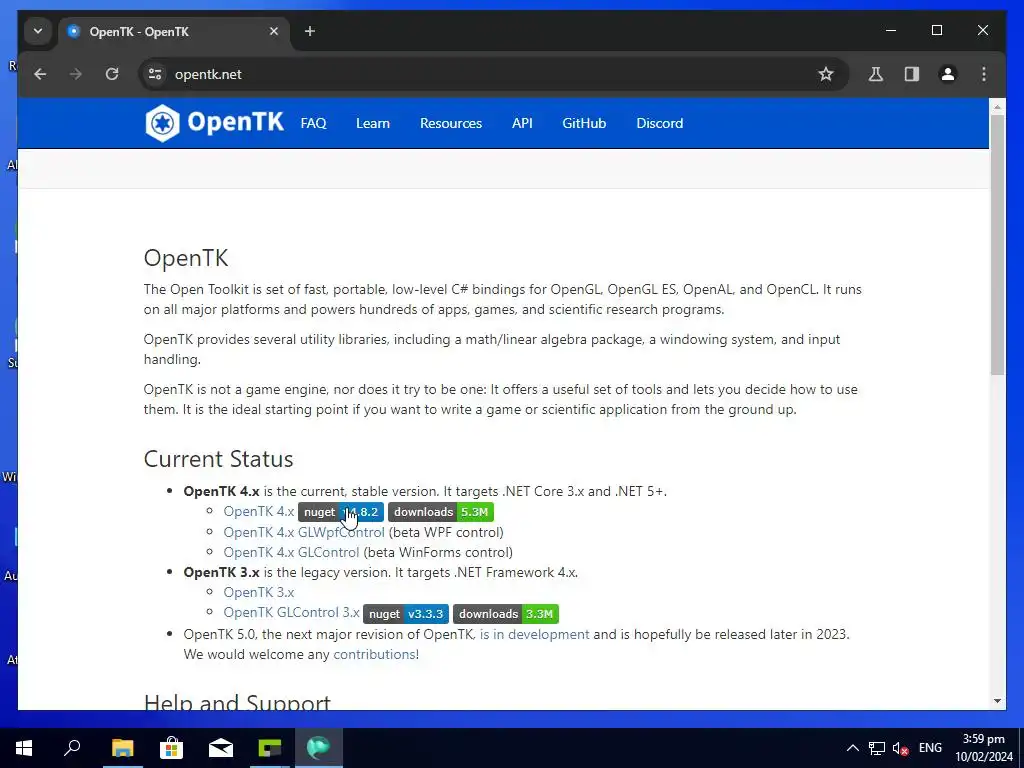Open OpenTK 4.x GLControl link
This screenshot has width=1024, height=768.
click(291, 552)
